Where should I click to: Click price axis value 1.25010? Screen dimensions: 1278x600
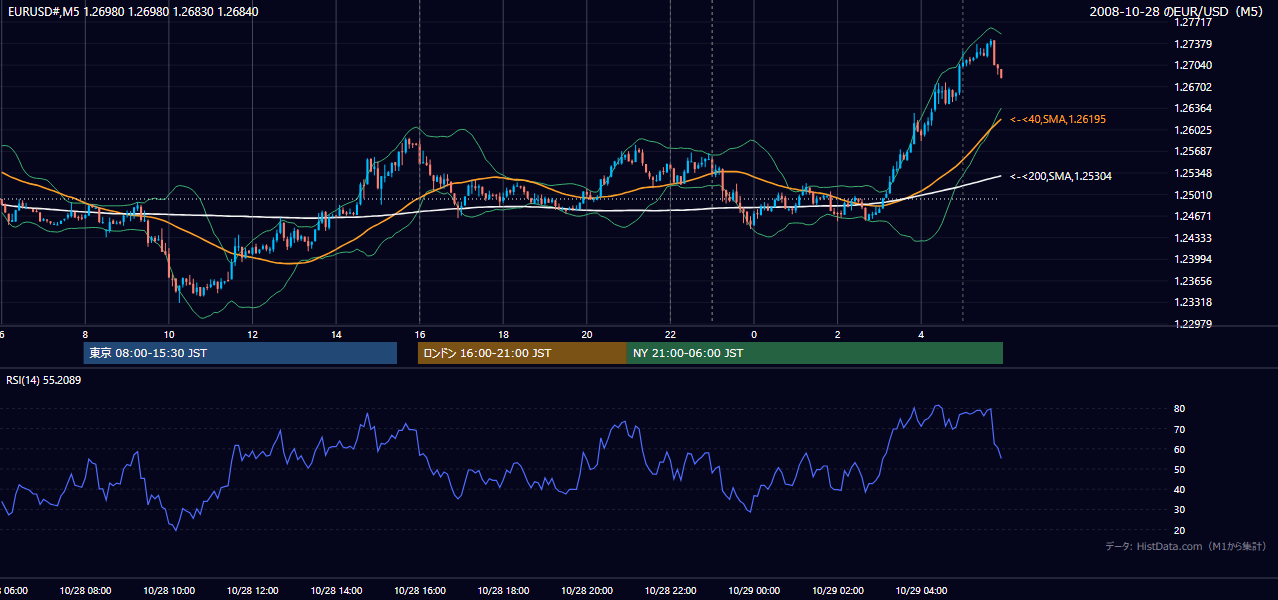[x=1192, y=195]
